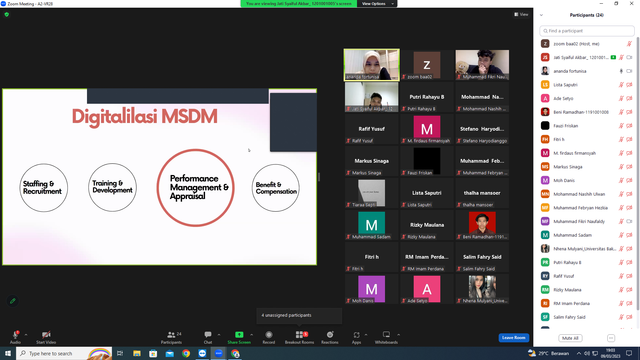Screen dimensions: 640x360
Task: Click Performance Management & Appraisal circle on slide
Action: (196, 188)
